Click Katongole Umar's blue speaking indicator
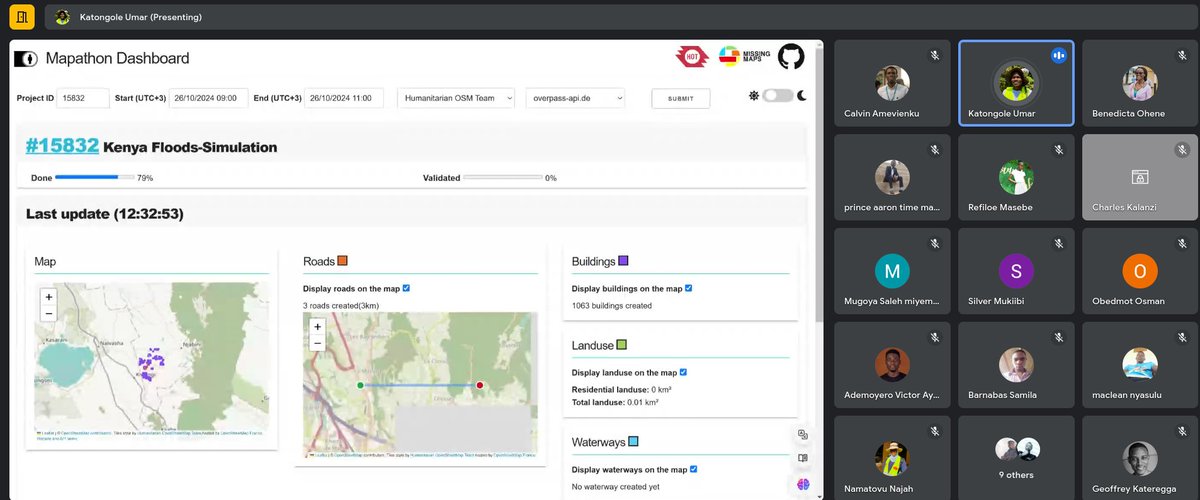The image size is (1200, 500). coord(1058,56)
